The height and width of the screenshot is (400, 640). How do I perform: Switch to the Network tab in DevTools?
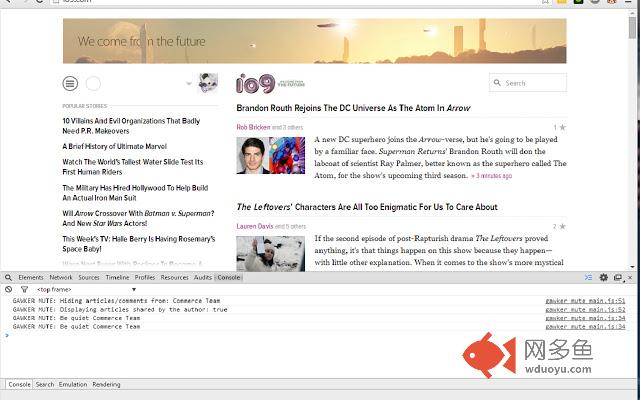tap(61, 277)
